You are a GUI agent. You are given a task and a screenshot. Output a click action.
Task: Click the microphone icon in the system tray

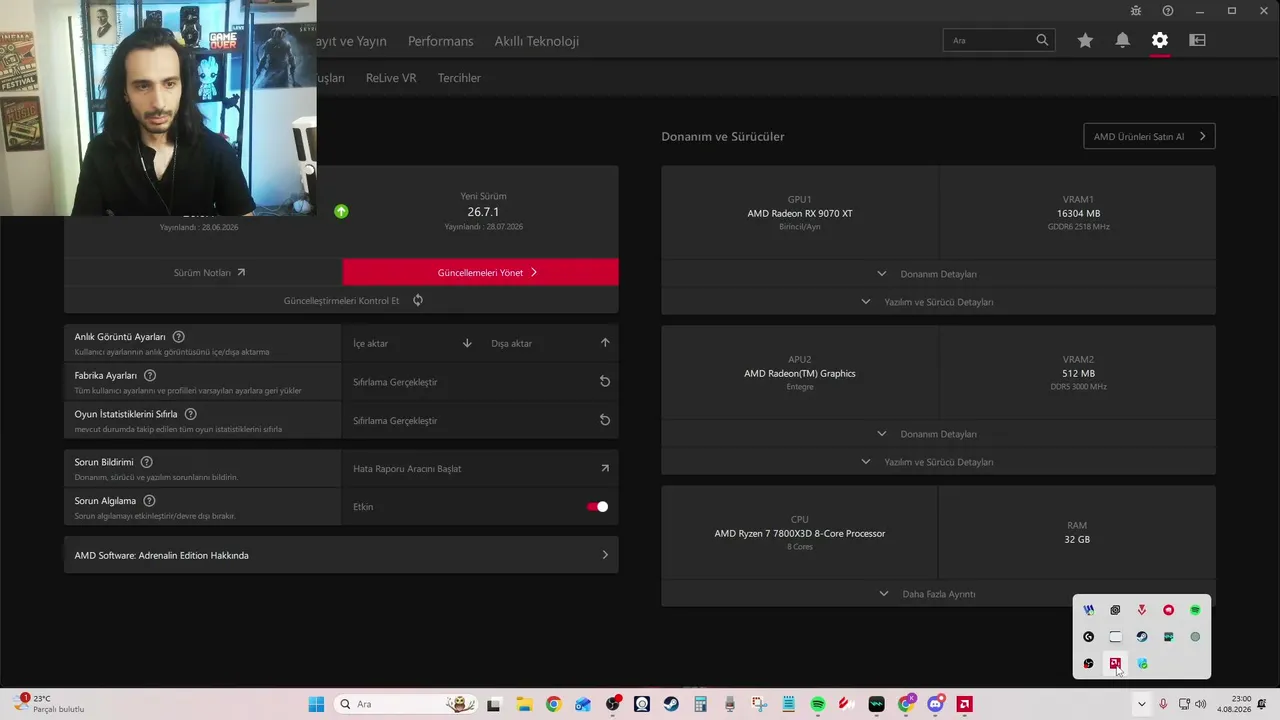(x=1163, y=704)
